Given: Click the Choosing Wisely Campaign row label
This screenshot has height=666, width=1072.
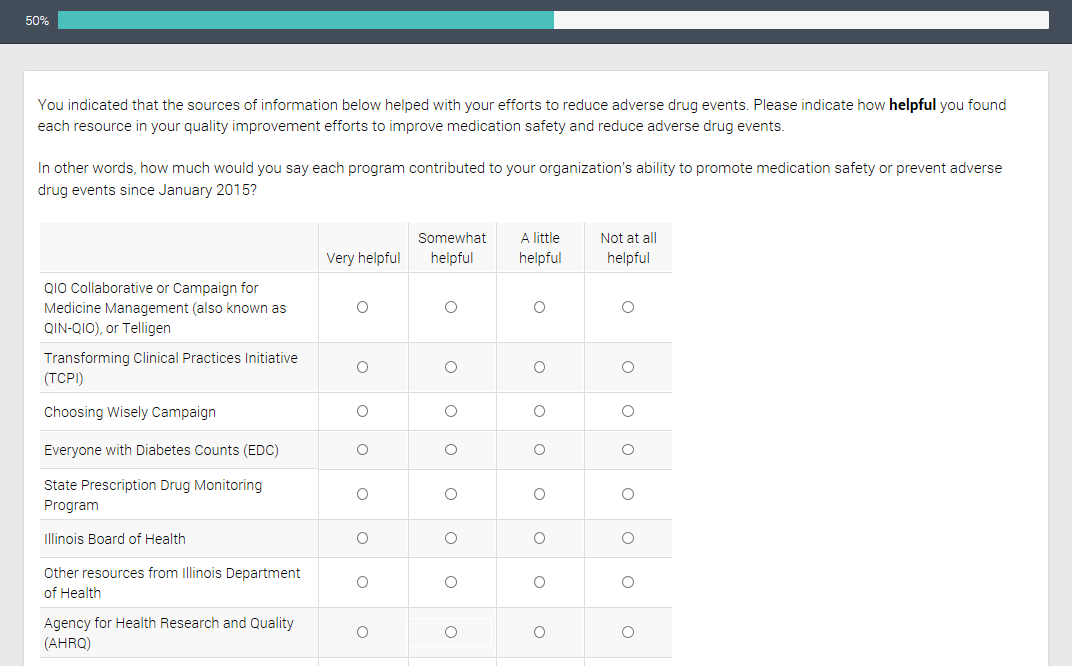Looking at the screenshot, I should [x=130, y=412].
